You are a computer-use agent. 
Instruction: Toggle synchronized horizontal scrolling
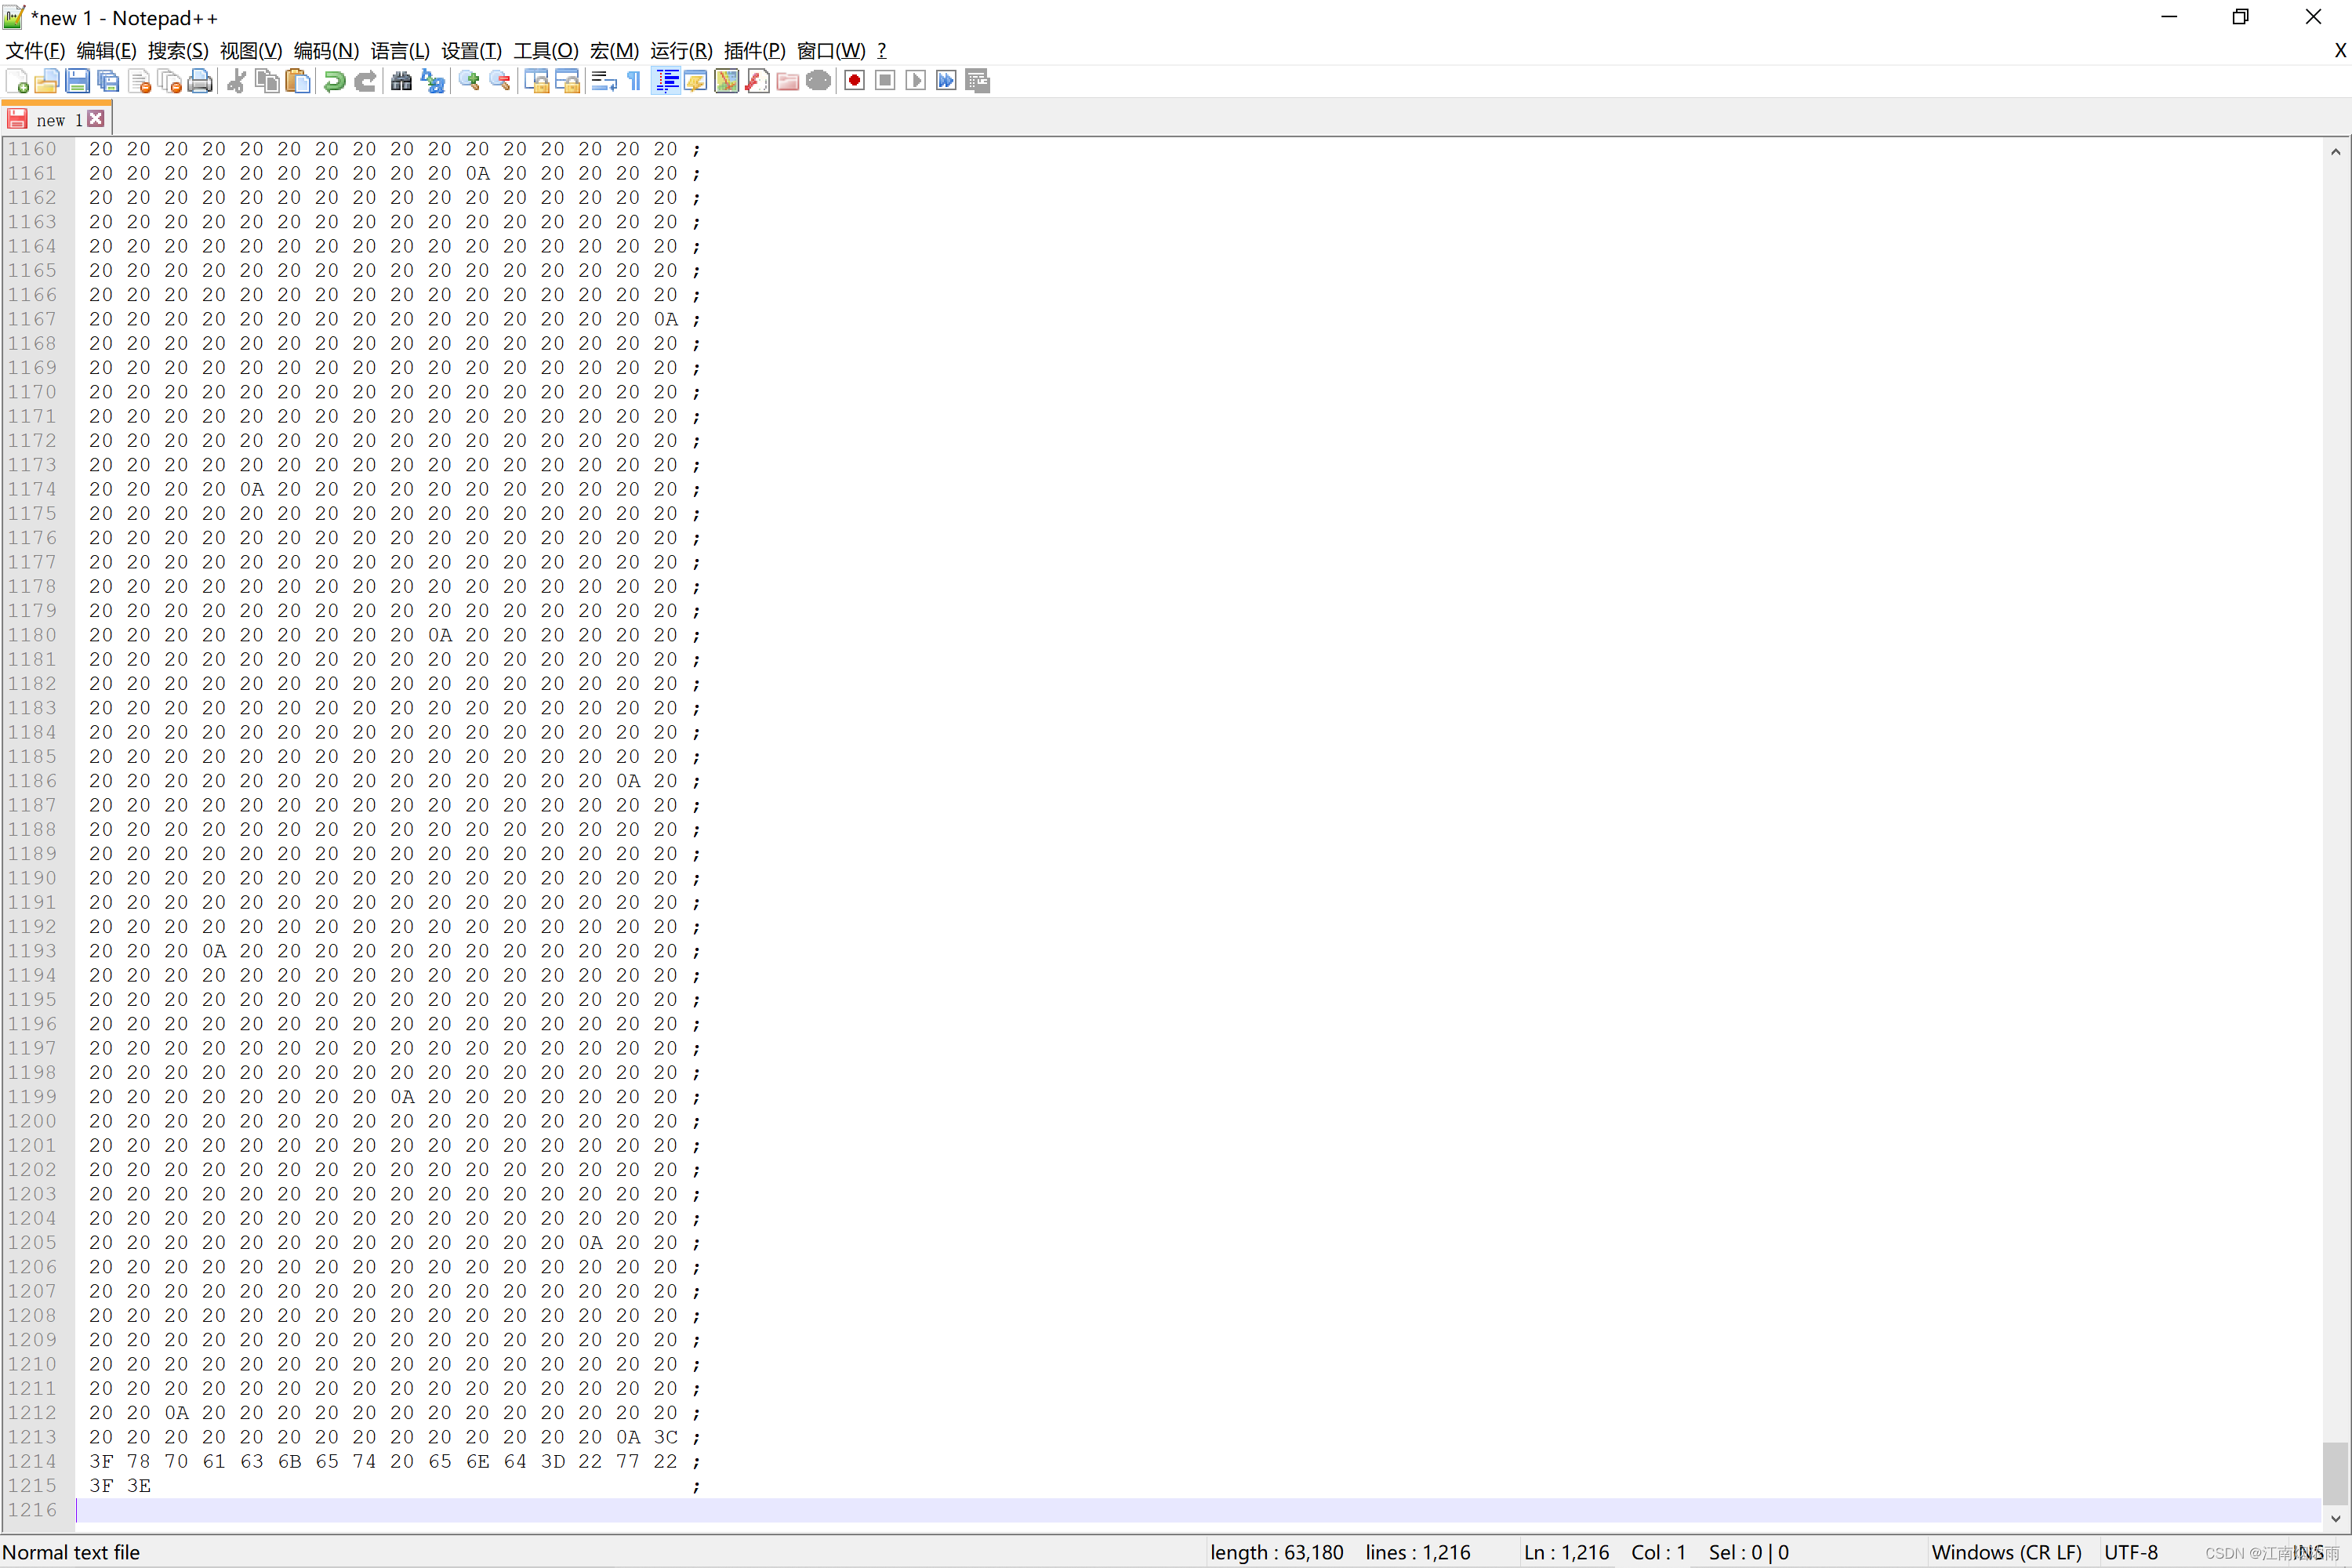pyautogui.click(x=567, y=81)
